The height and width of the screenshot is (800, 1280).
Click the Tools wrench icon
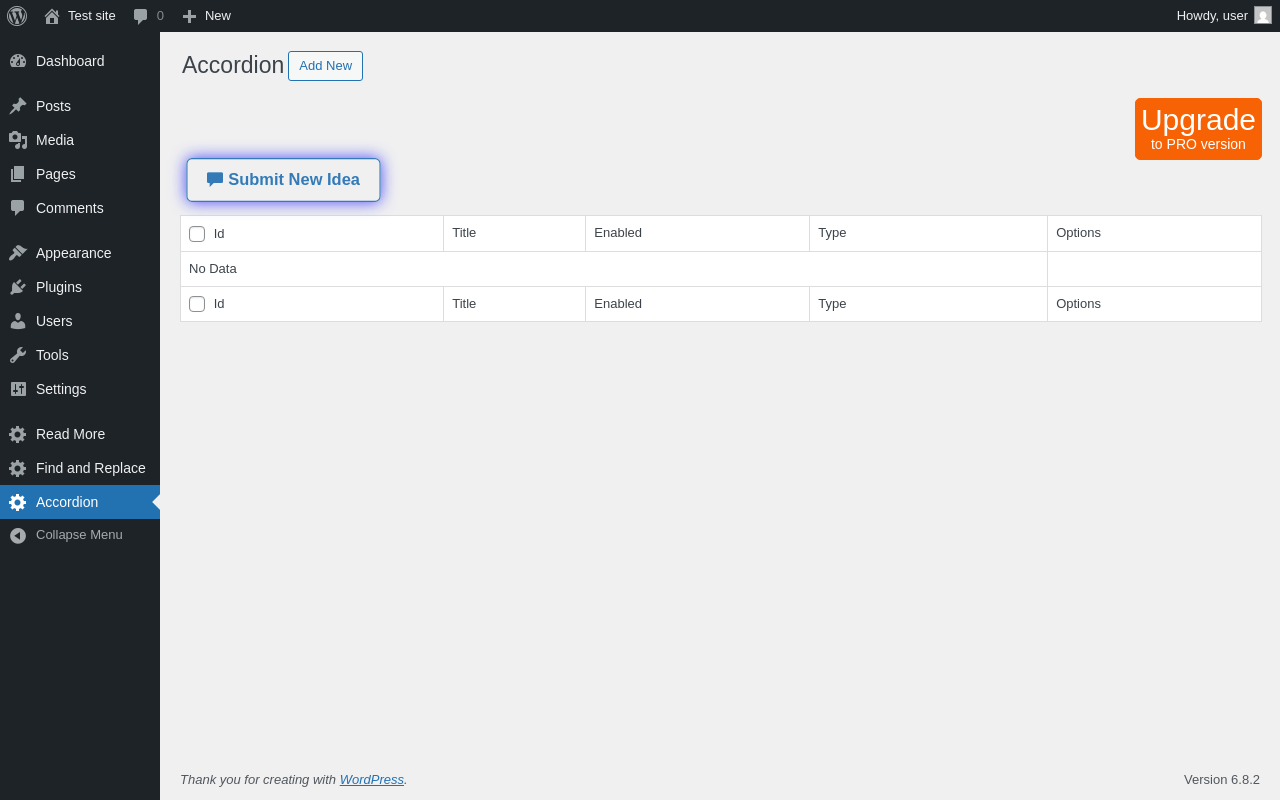(x=18, y=355)
